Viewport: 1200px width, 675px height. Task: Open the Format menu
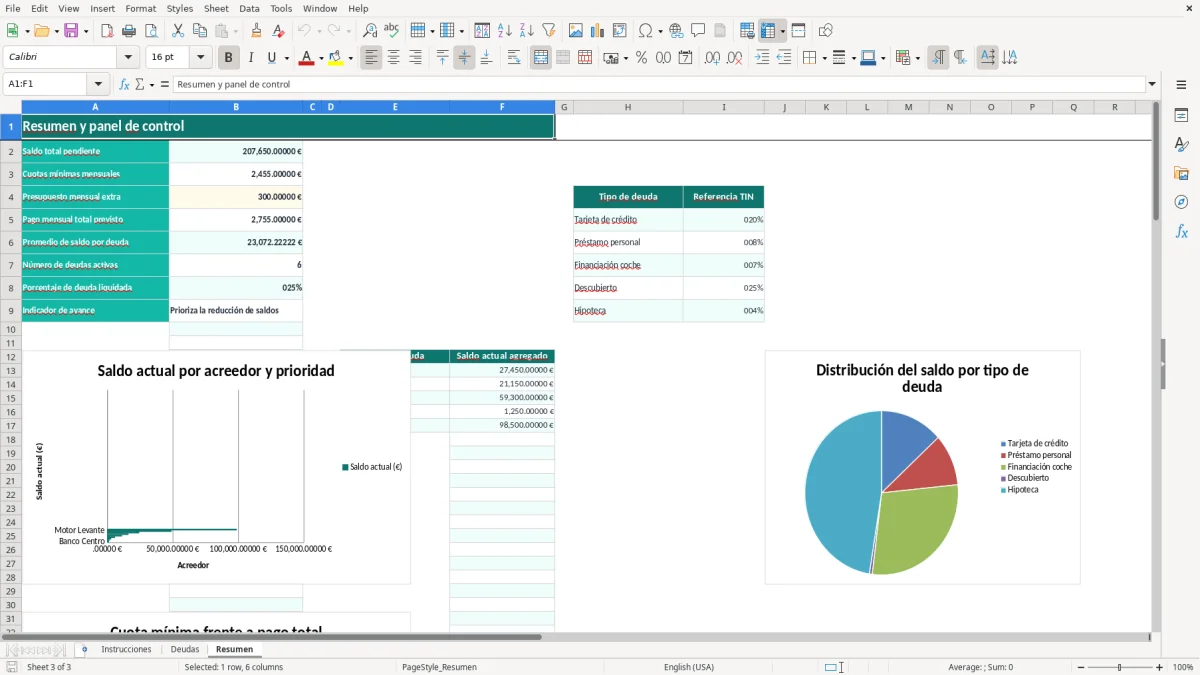140,8
